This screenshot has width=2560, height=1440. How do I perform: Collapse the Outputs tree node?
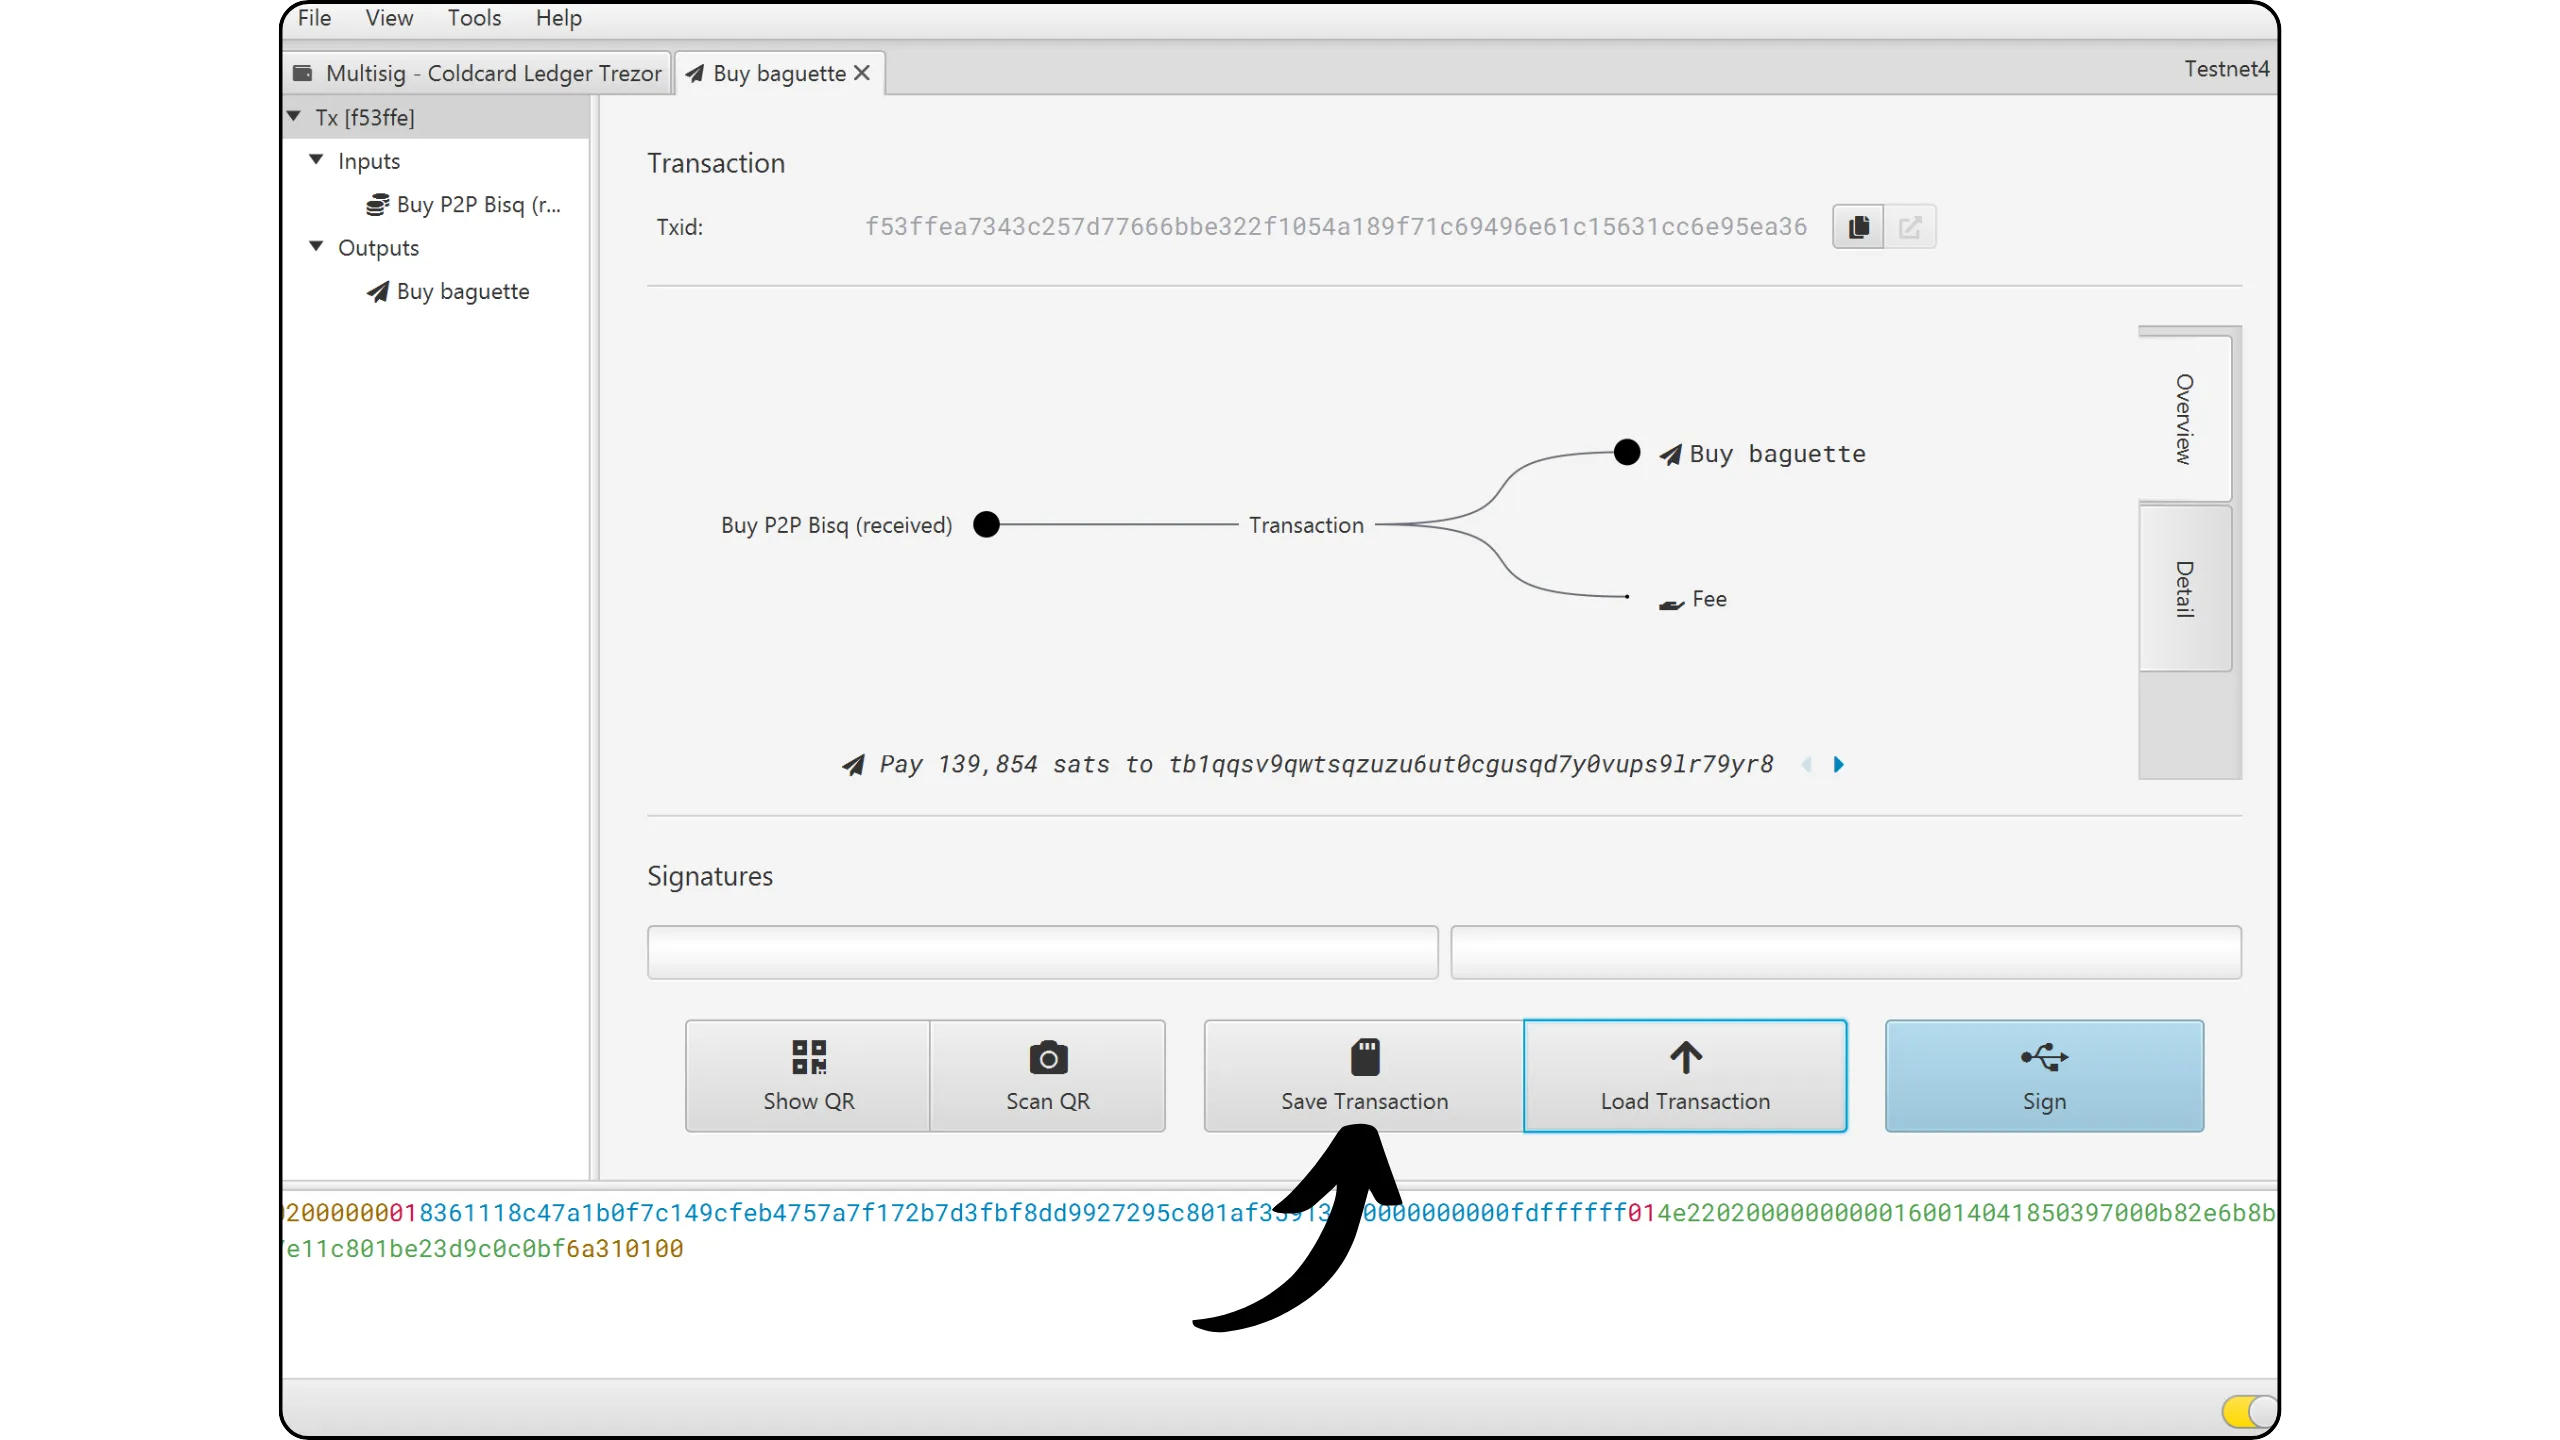click(317, 247)
